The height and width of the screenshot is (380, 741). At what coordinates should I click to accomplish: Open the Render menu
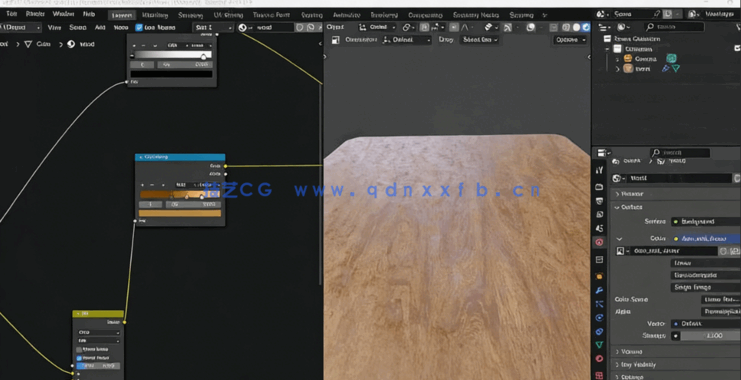(x=35, y=14)
